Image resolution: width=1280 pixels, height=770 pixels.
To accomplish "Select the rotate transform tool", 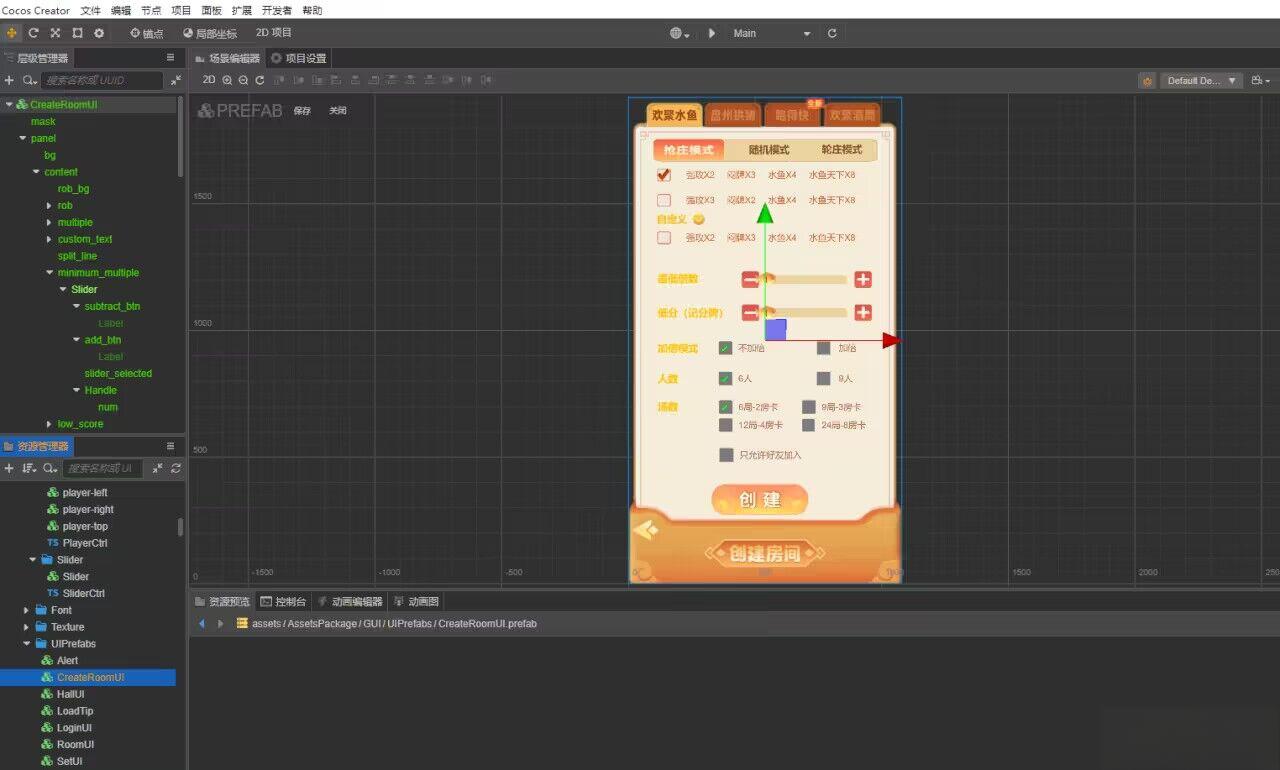I will coord(33,33).
